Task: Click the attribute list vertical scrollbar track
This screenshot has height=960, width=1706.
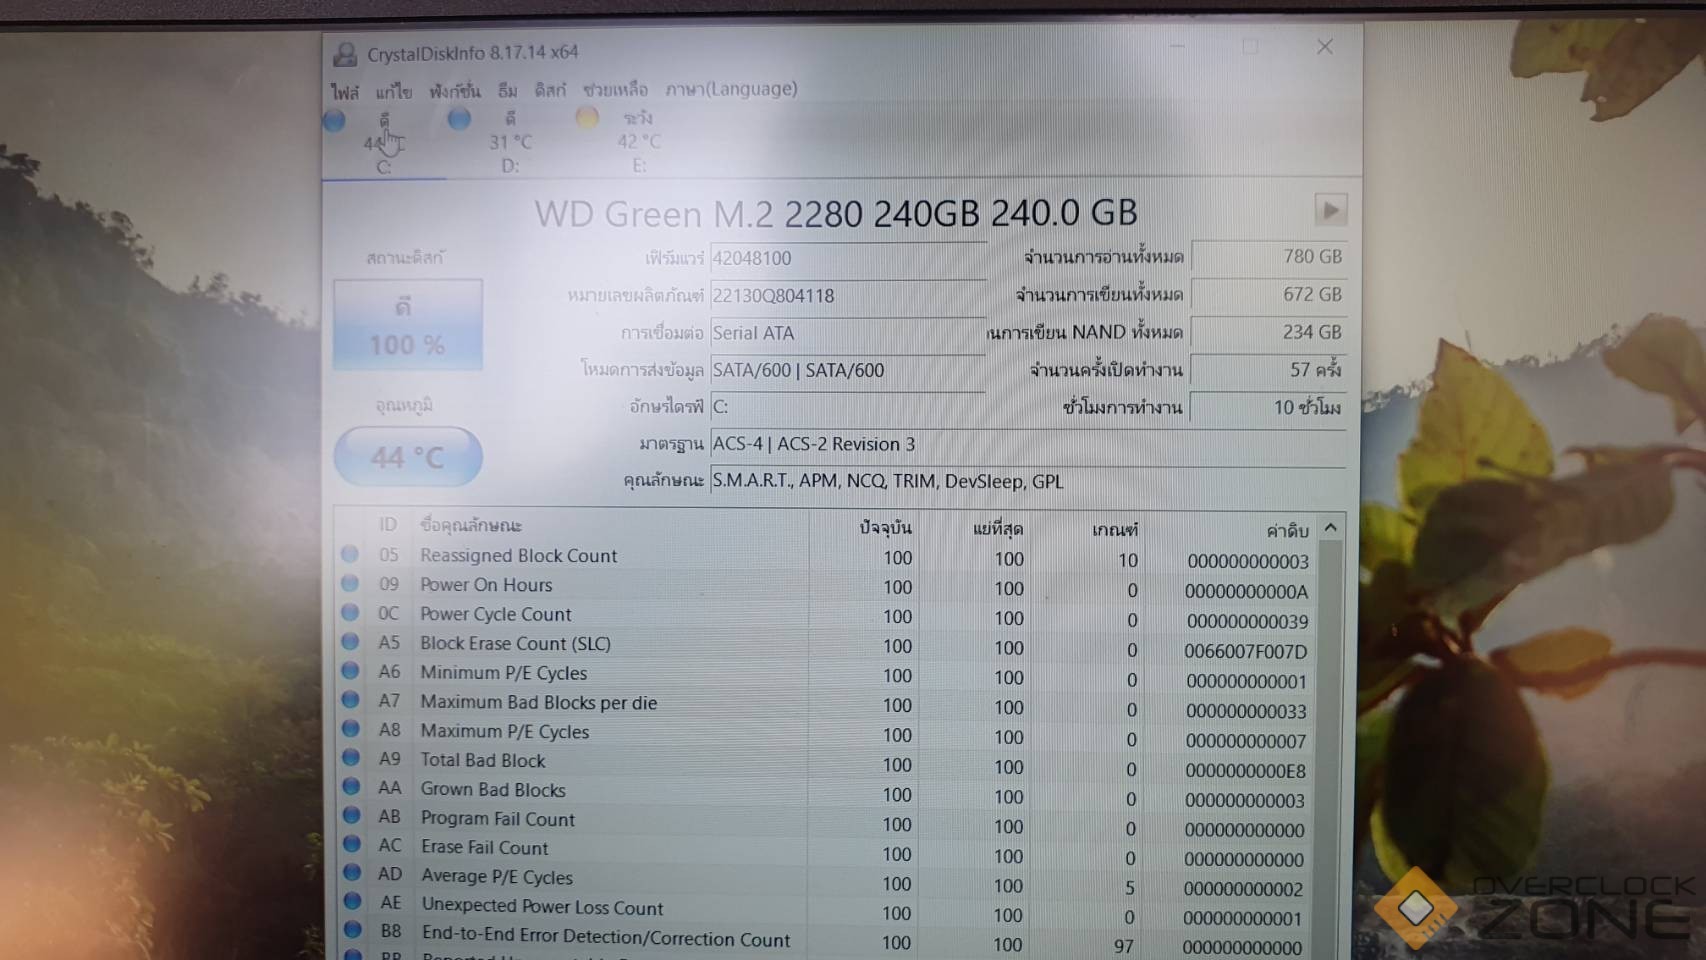Action: [x=1330, y=749]
